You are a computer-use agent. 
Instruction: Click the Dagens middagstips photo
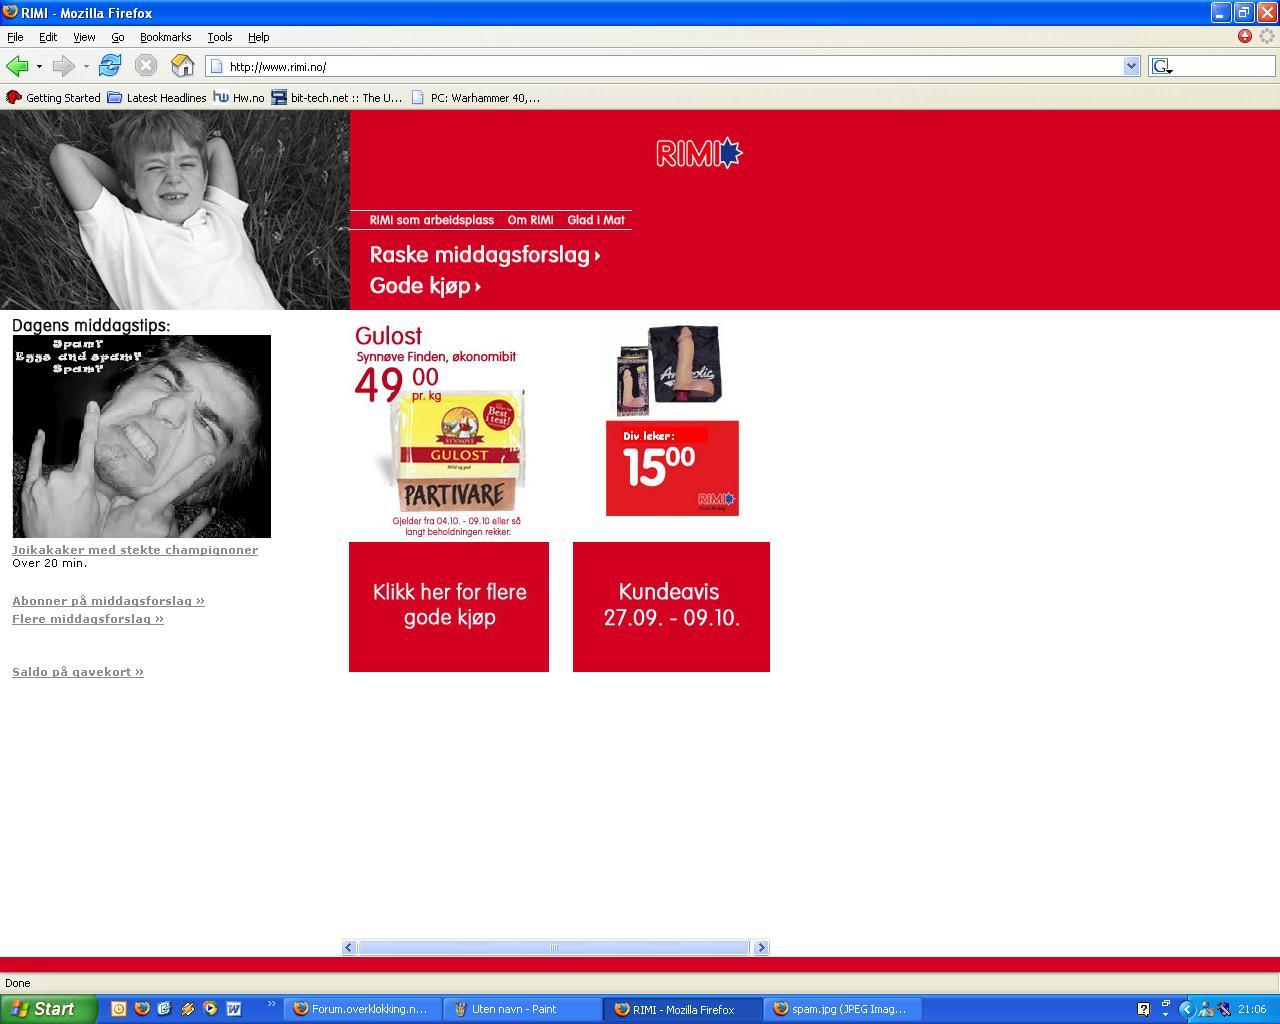[x=142, y=436]
